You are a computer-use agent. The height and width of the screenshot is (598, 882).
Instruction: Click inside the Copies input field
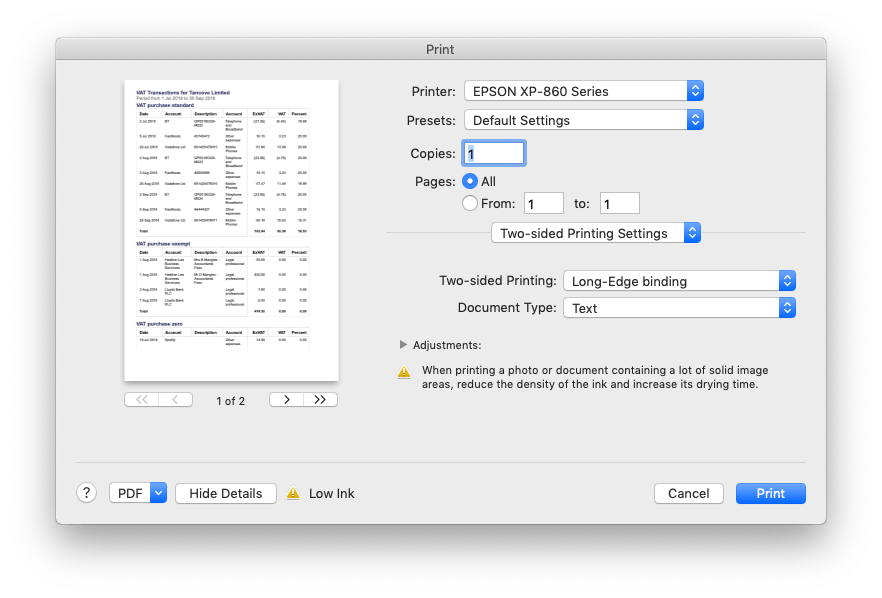[x=493, y=153]
